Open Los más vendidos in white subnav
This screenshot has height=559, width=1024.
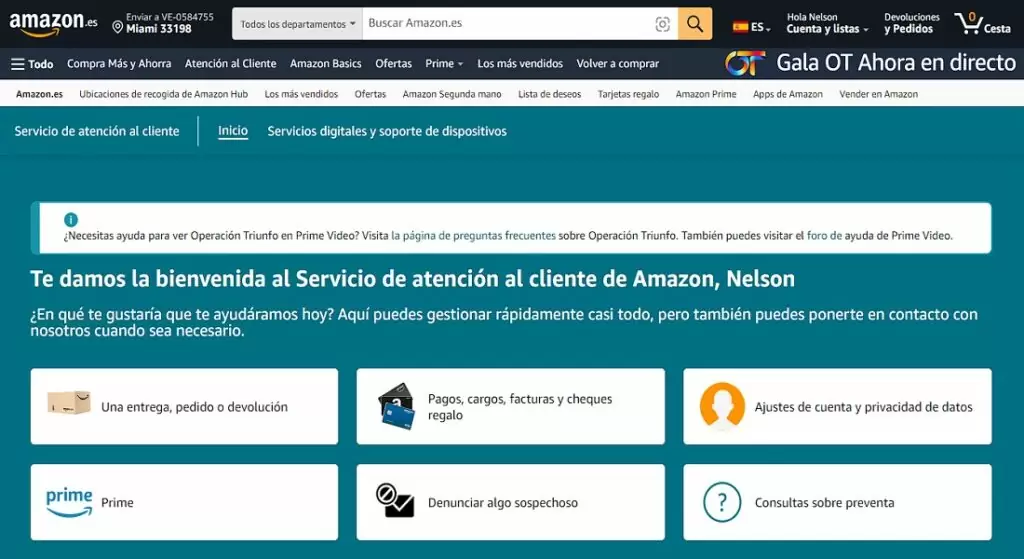pyautogui.click(x=301, y=94)
